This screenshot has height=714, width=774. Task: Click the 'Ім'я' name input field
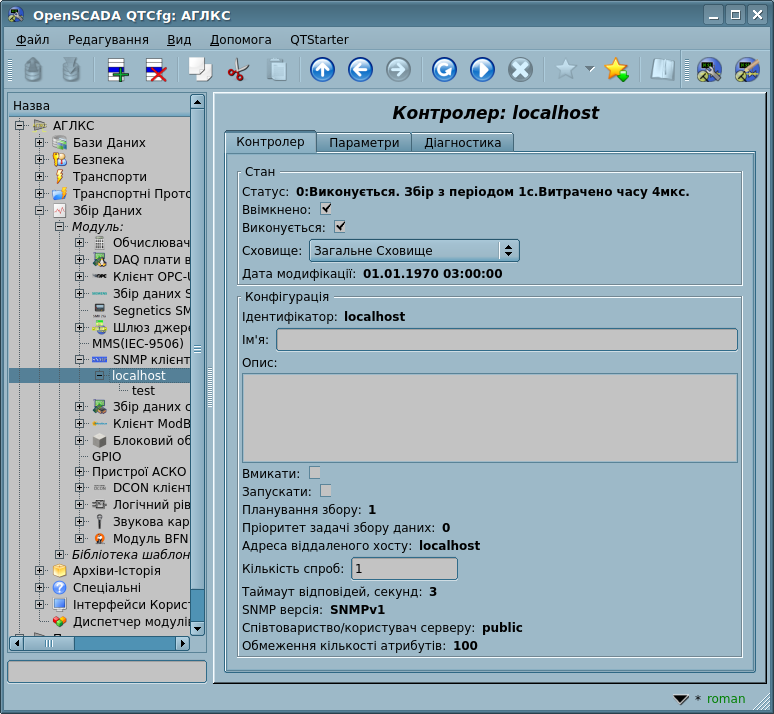coord(506,340)
